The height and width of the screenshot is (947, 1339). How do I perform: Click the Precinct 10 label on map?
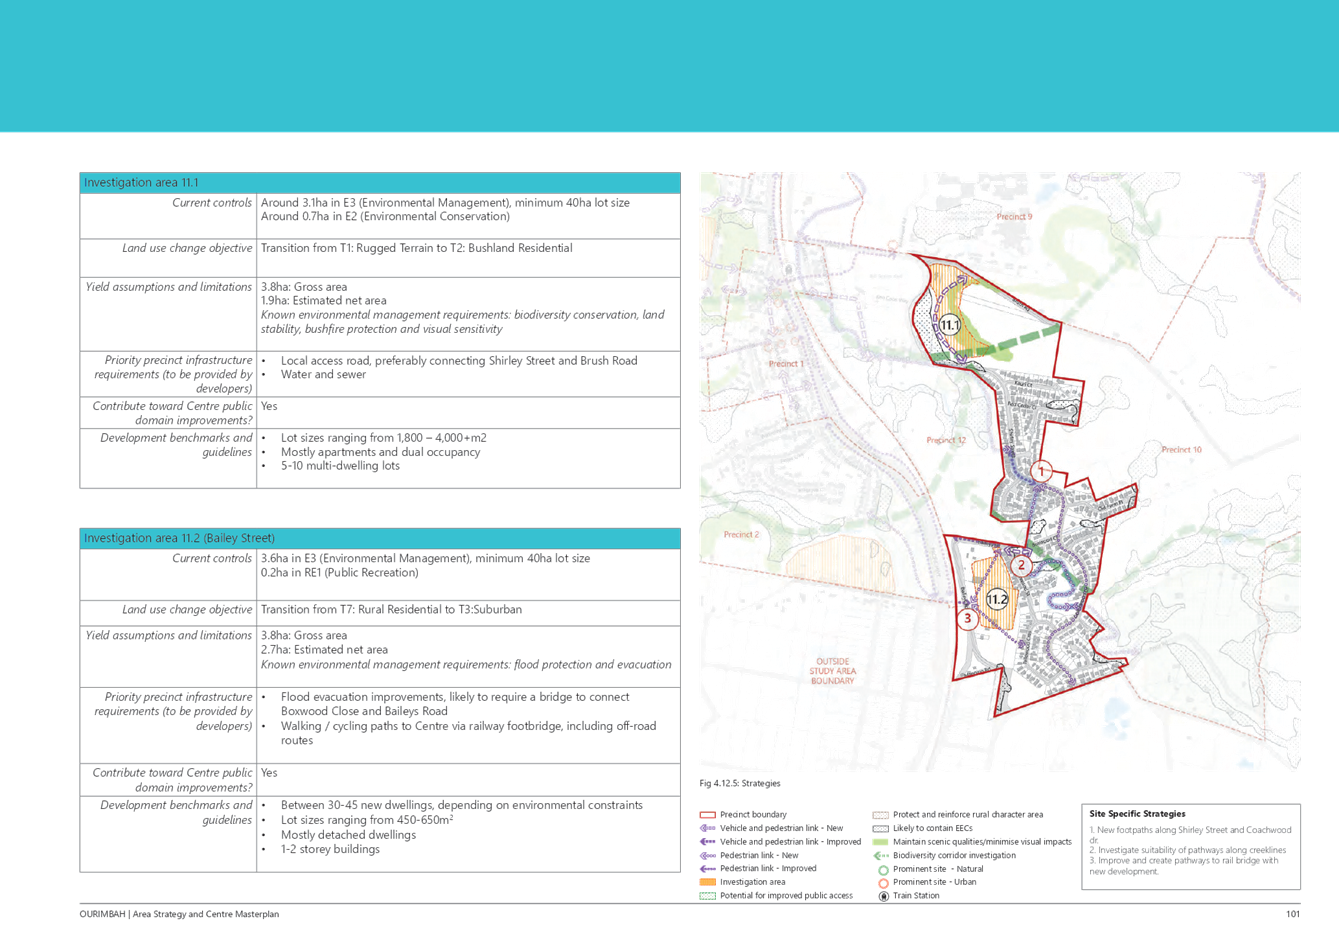point(1181,450)
